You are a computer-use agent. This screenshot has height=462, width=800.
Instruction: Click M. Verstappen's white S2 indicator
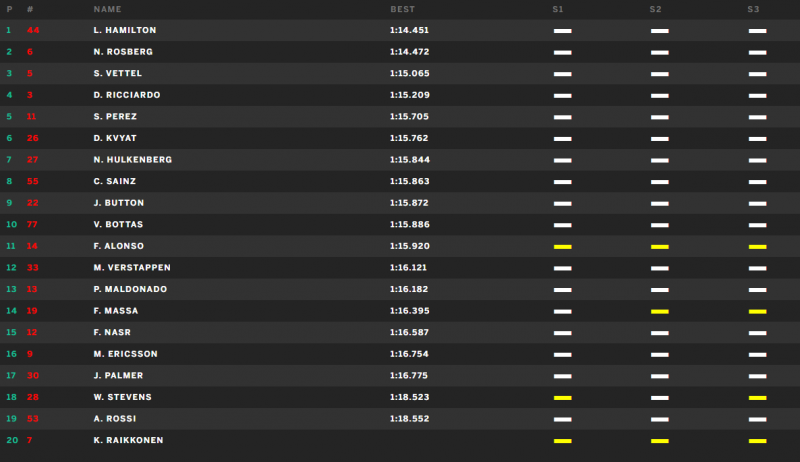click(x=660, y=268)
